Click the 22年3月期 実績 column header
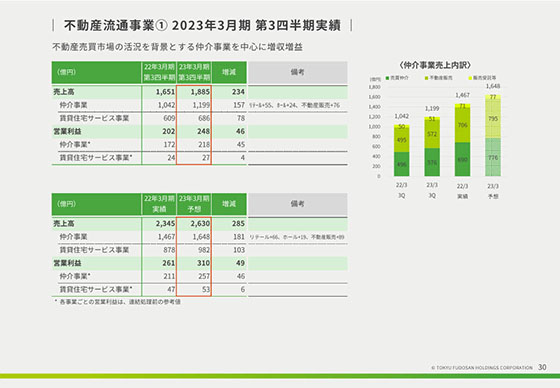Screen dimensions: 560x388 click(159, 204)
